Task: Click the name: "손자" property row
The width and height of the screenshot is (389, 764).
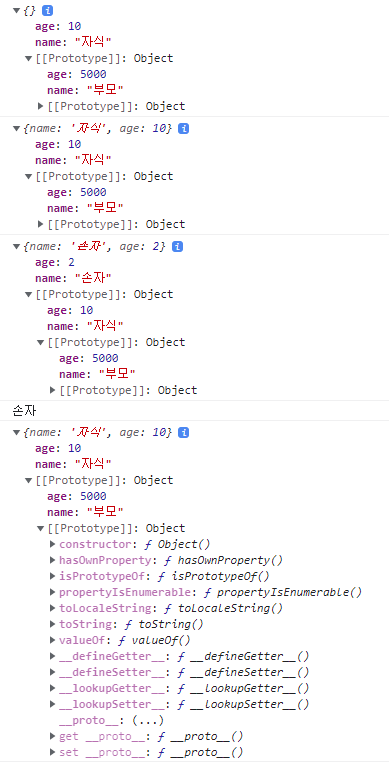Action: [x=73, y=278]
